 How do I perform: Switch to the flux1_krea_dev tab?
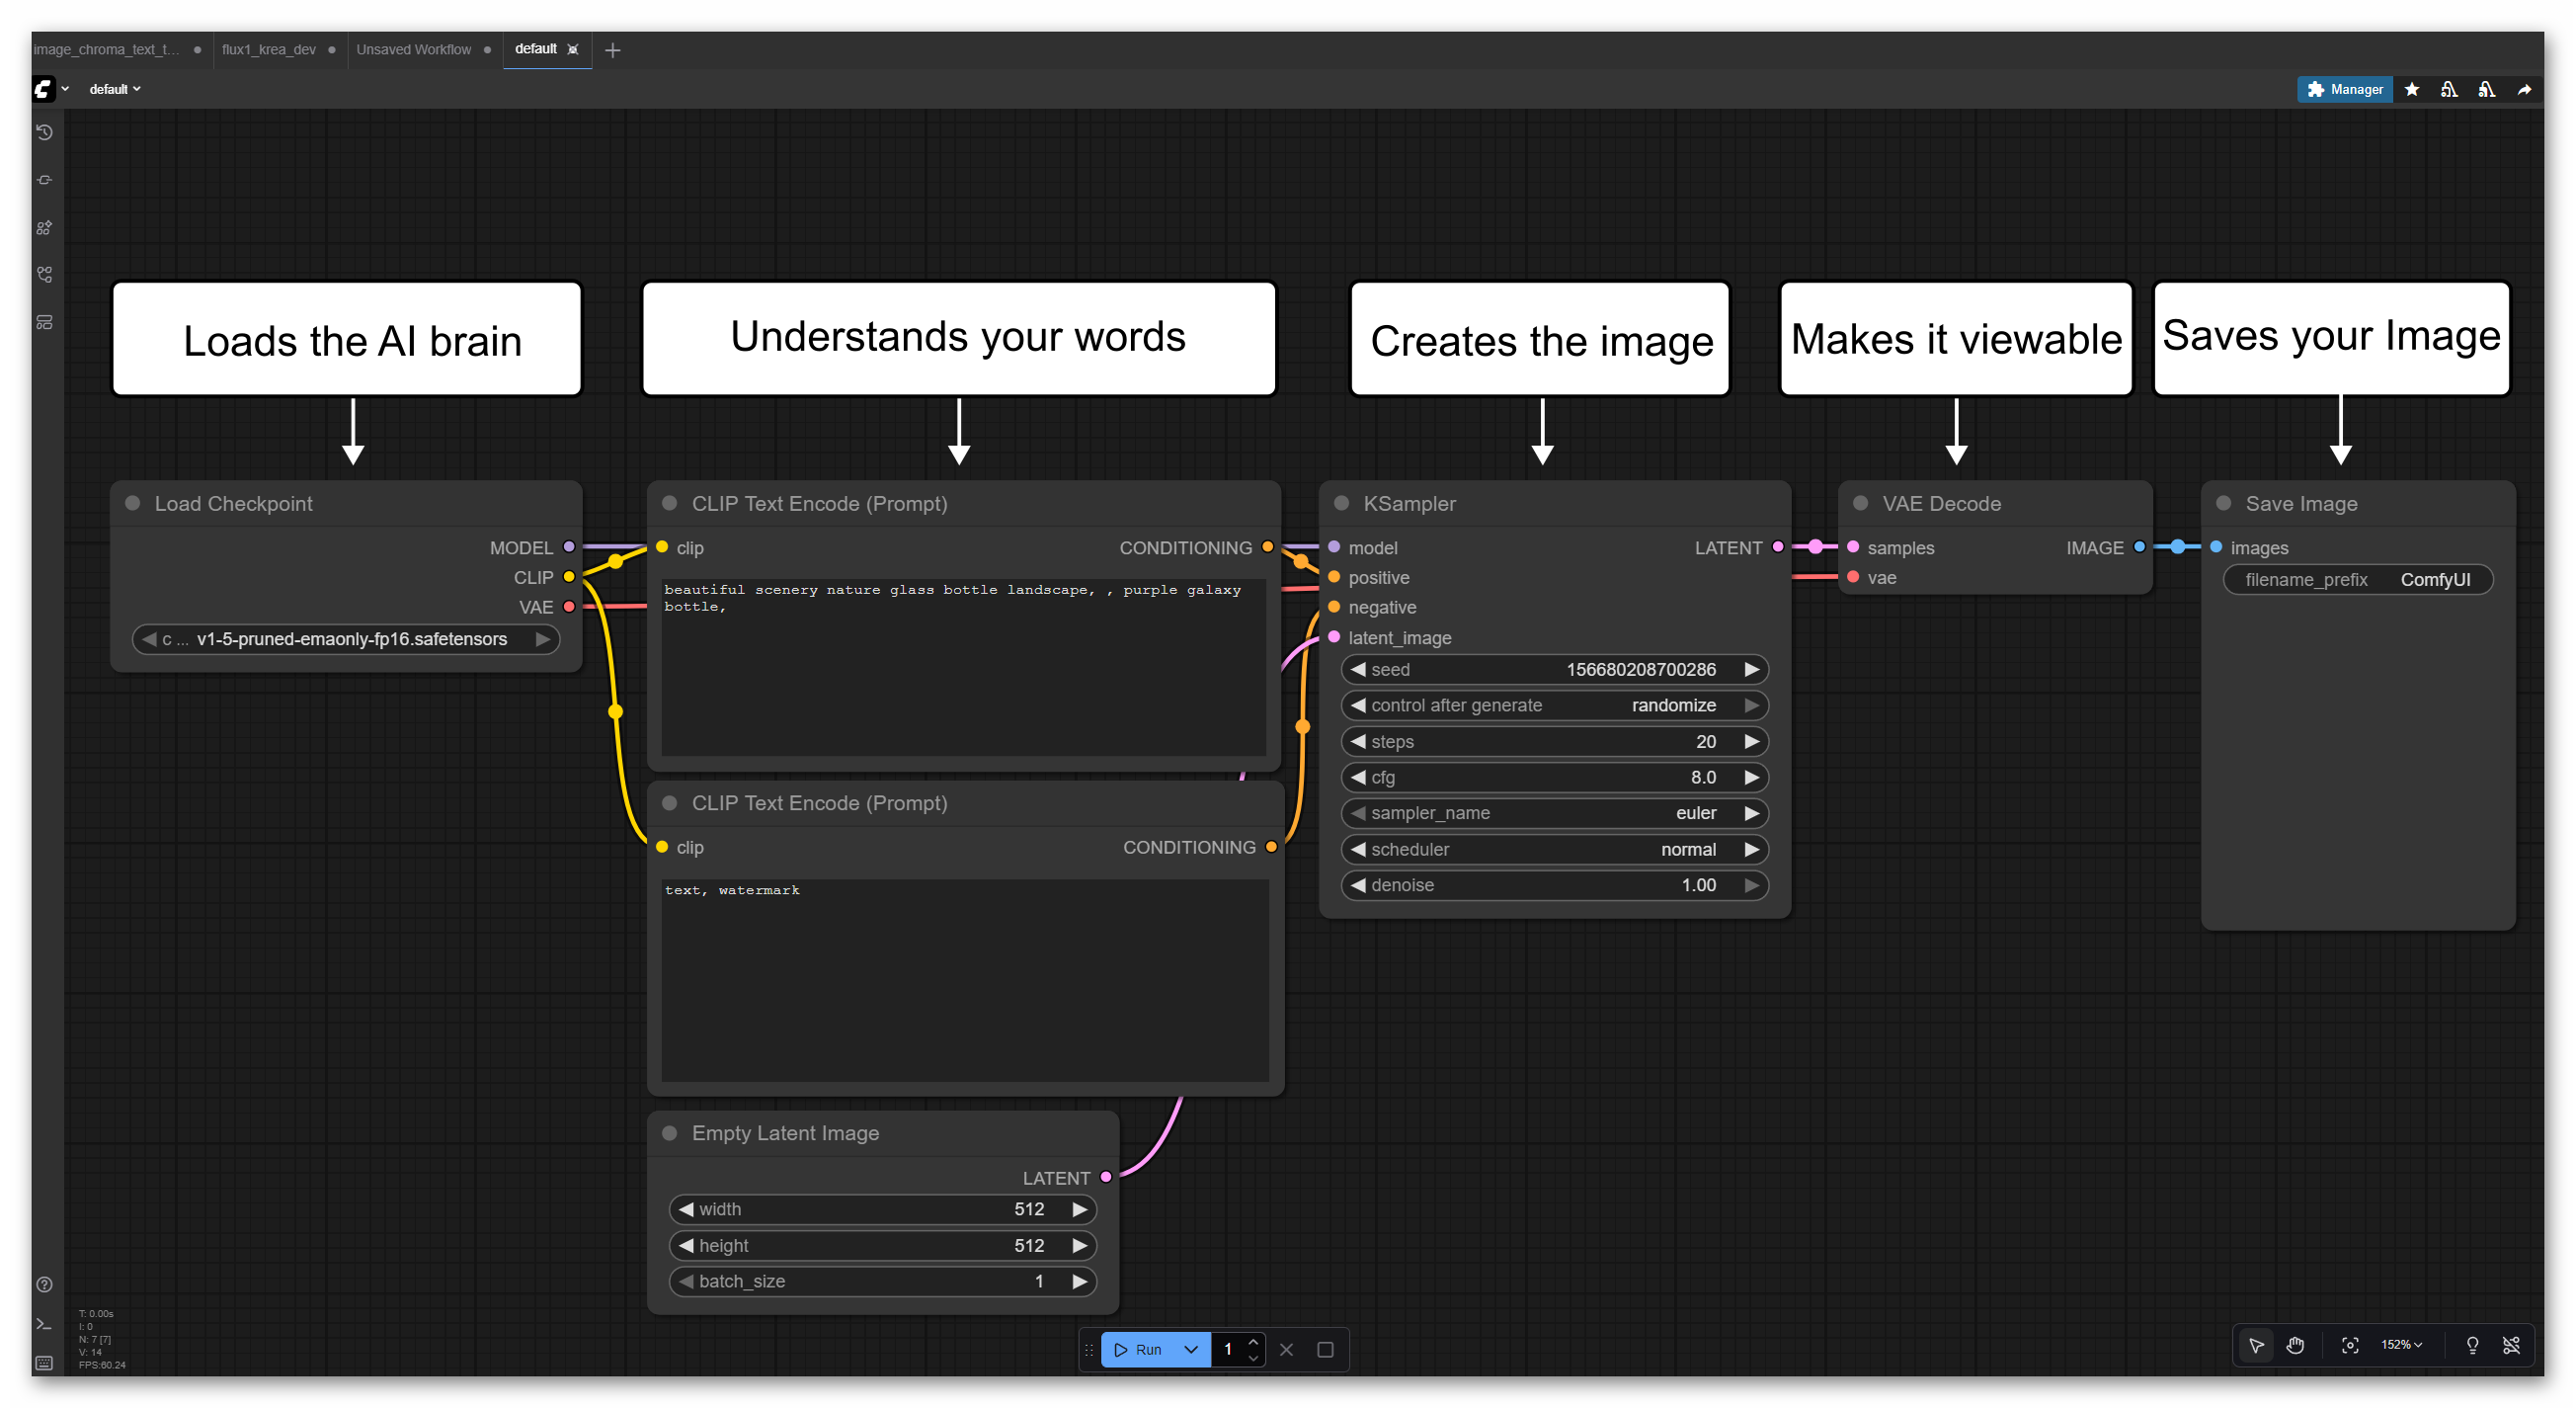coord(269,49)
